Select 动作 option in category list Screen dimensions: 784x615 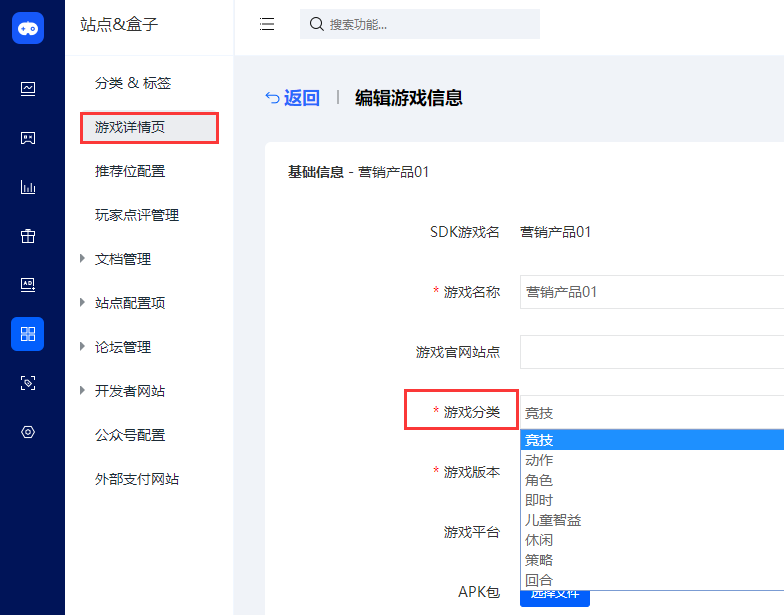(x=652, y=460)
